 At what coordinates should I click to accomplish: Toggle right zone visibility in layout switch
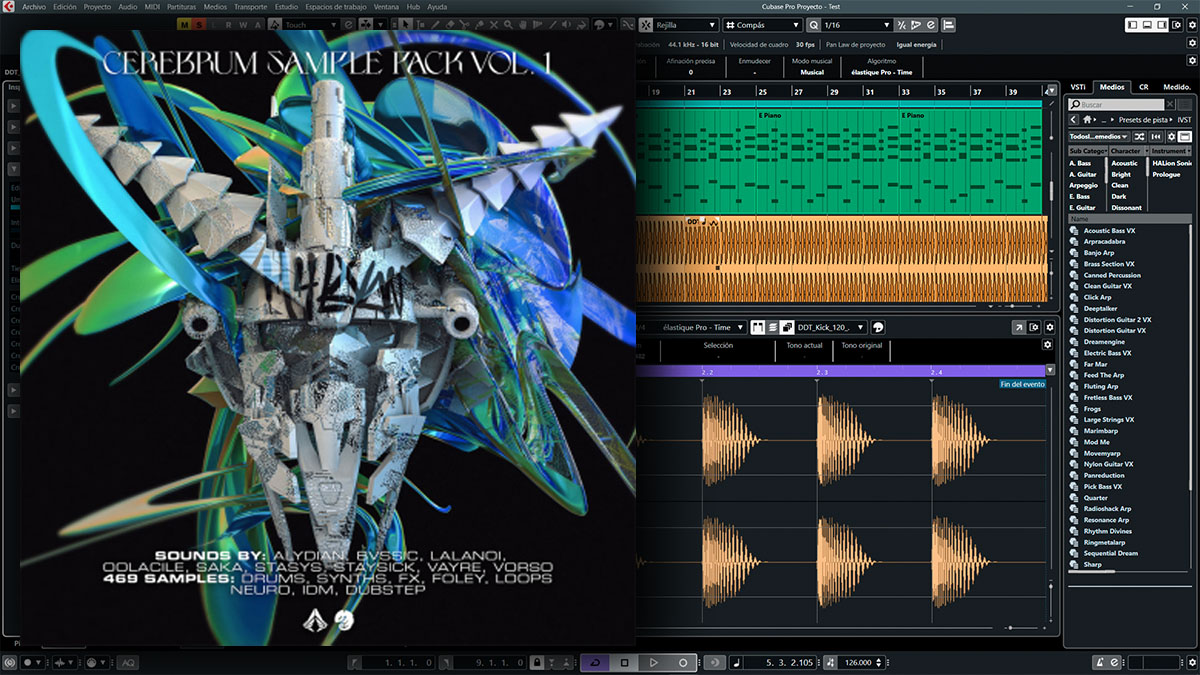tap(1162, 24)
